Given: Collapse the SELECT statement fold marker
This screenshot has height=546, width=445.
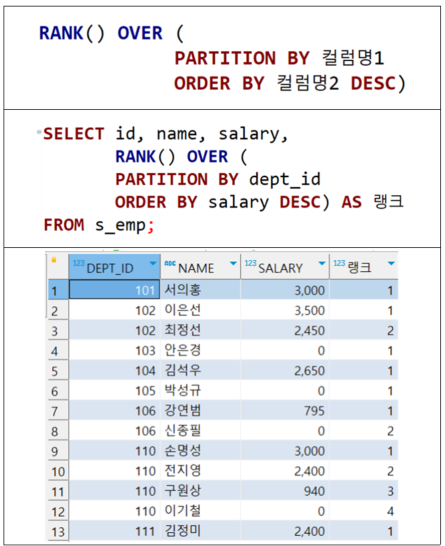Looking at the screenshot, I should coord(38,132).
